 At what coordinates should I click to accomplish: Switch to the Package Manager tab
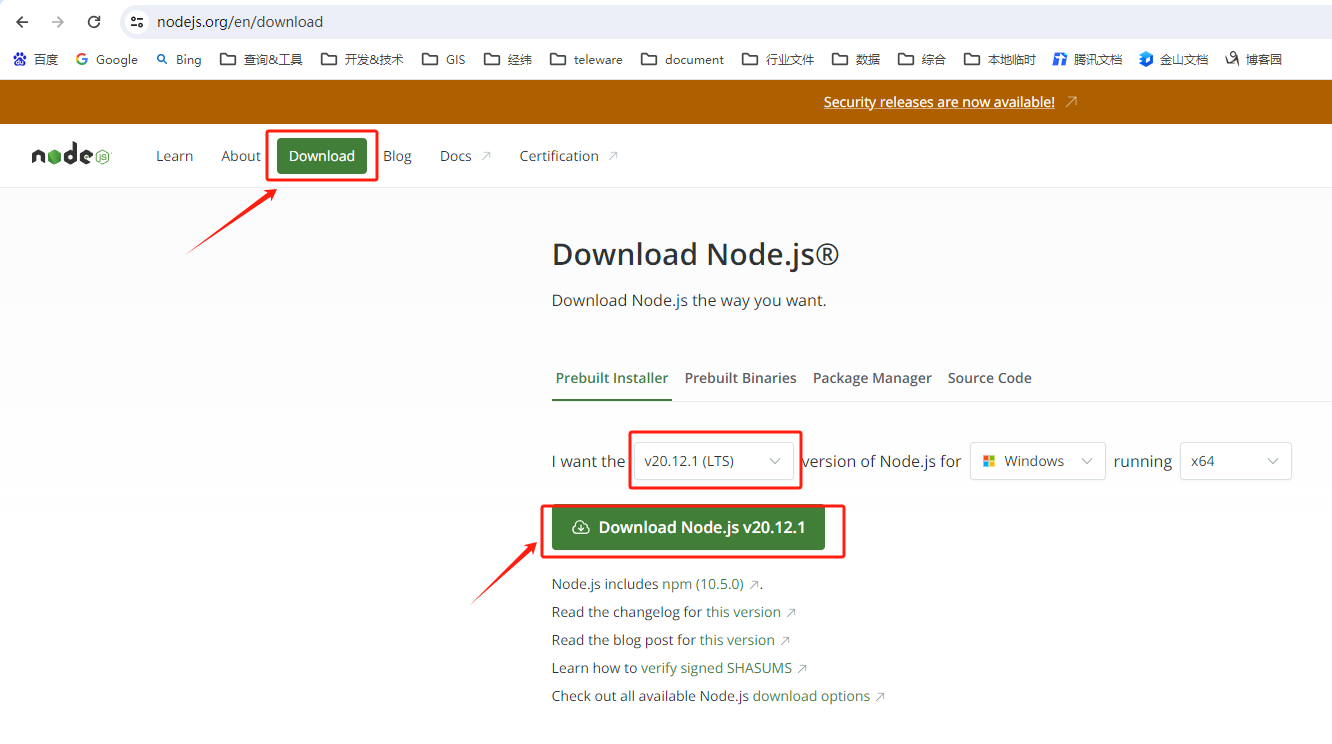click(x=872, y=378)
